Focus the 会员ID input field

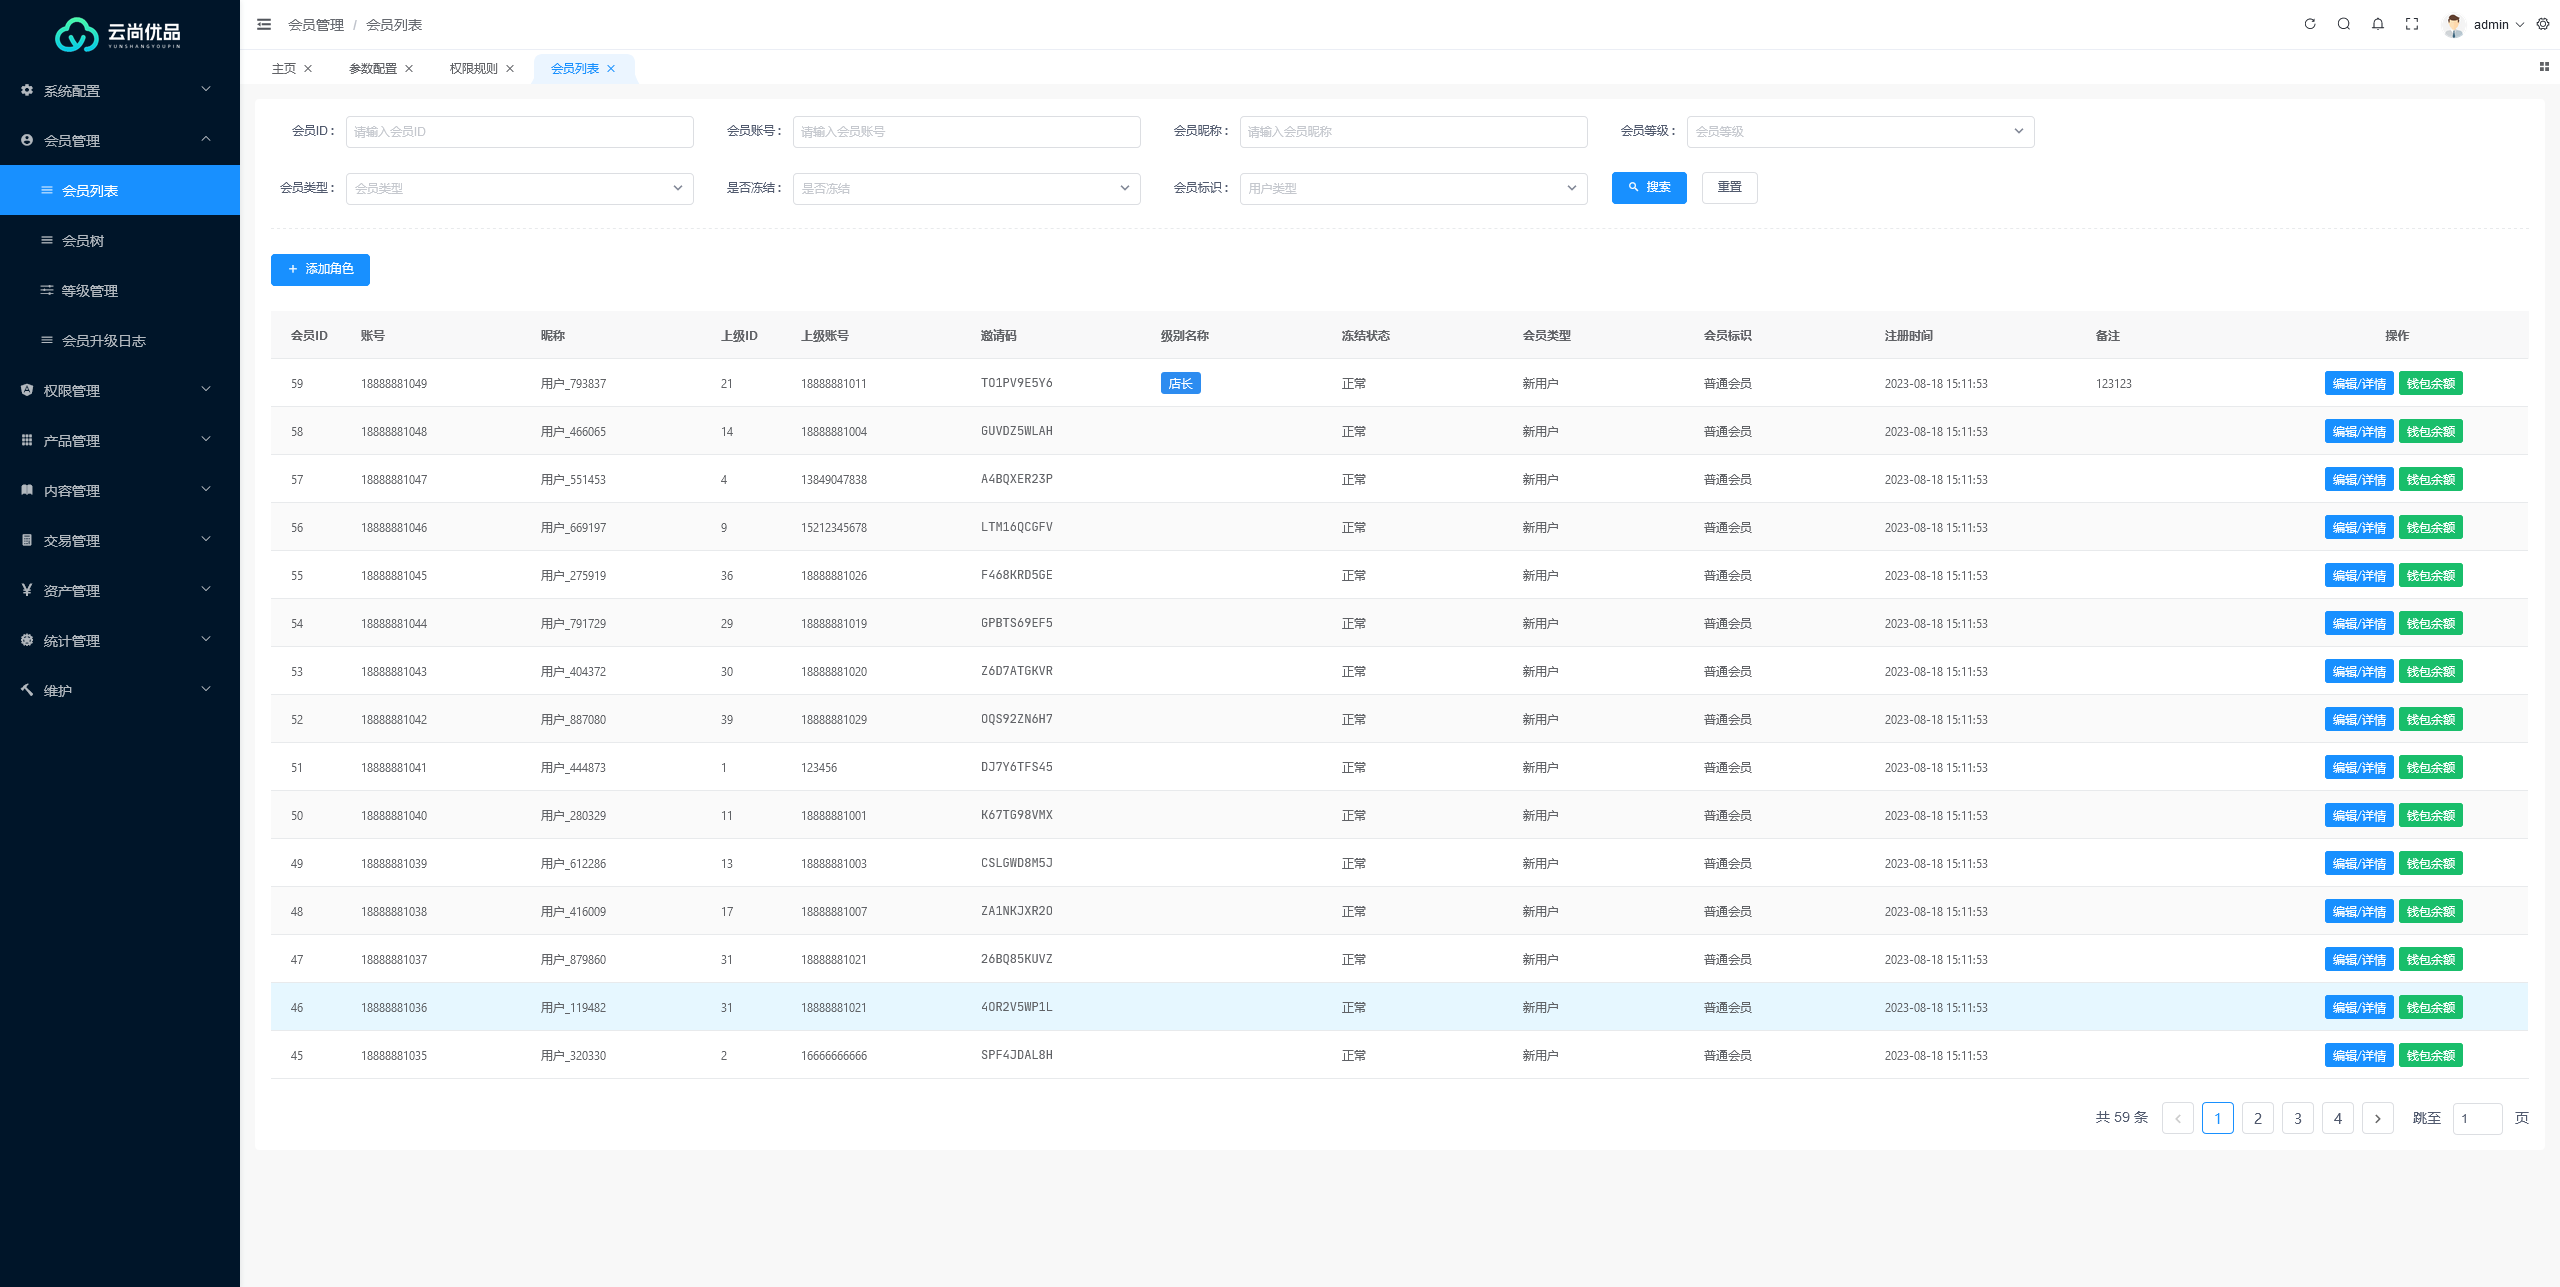tap(519, 131)
